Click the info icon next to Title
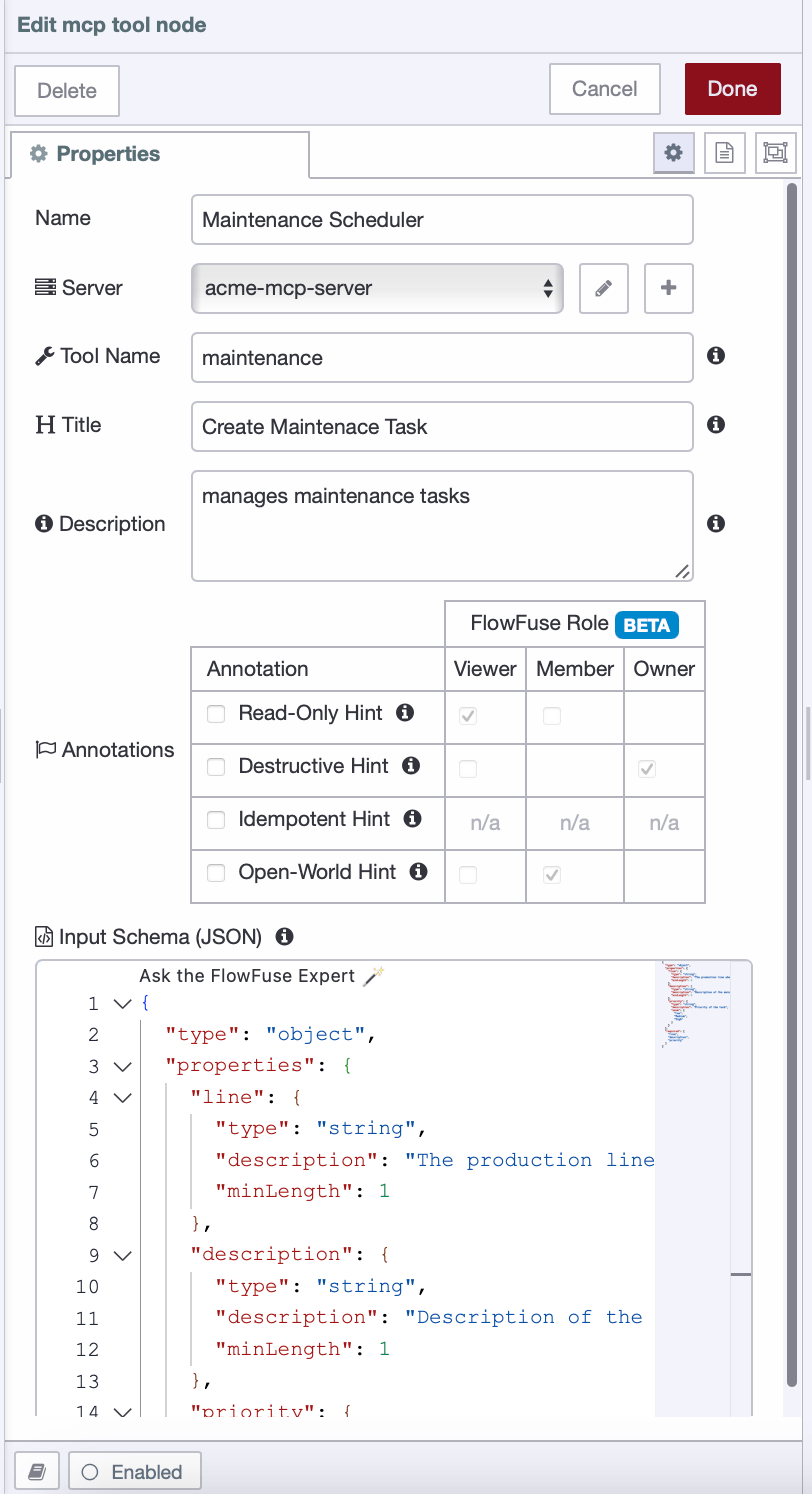 point(716,424)
